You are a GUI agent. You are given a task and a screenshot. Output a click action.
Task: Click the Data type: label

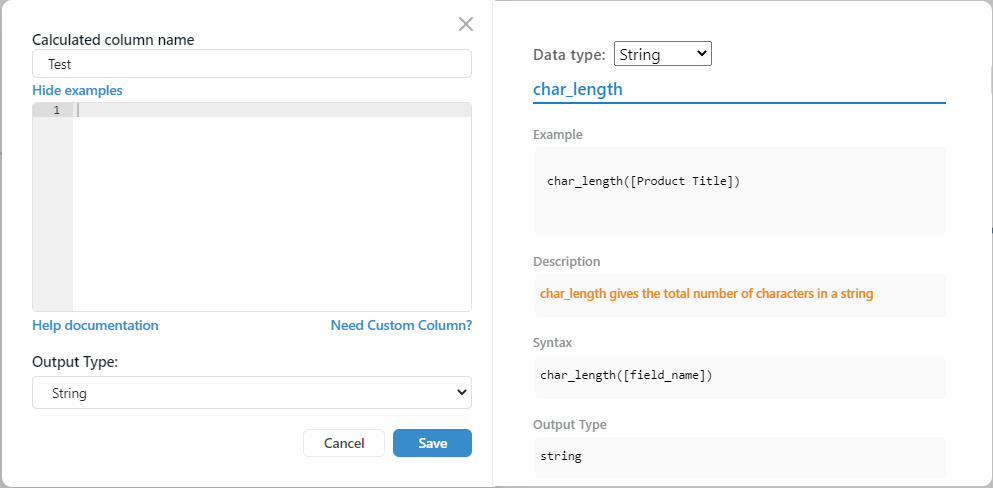point(569,54)
